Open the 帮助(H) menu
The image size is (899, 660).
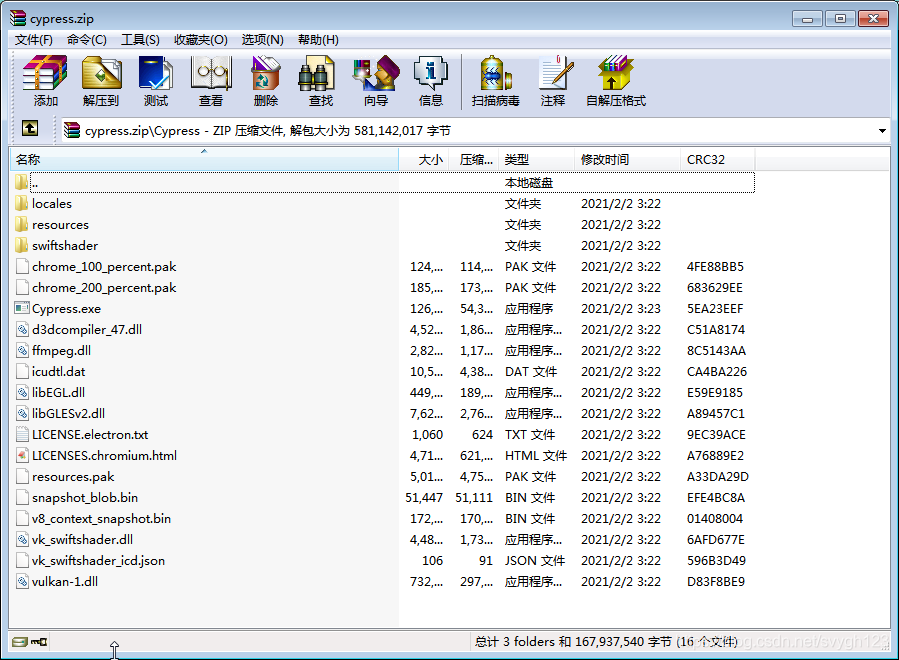[318, 40]
